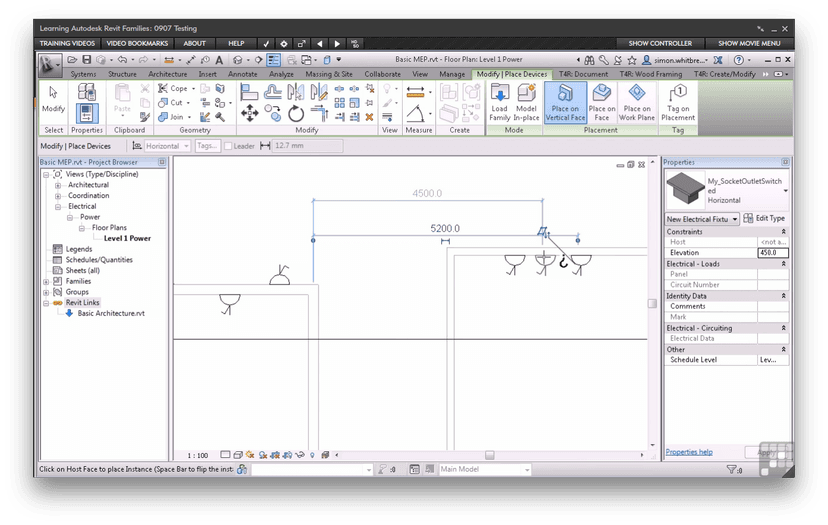Click Model In-place button
The width and height of the screenshot is (828, 525).
click(x=526, y=102)
